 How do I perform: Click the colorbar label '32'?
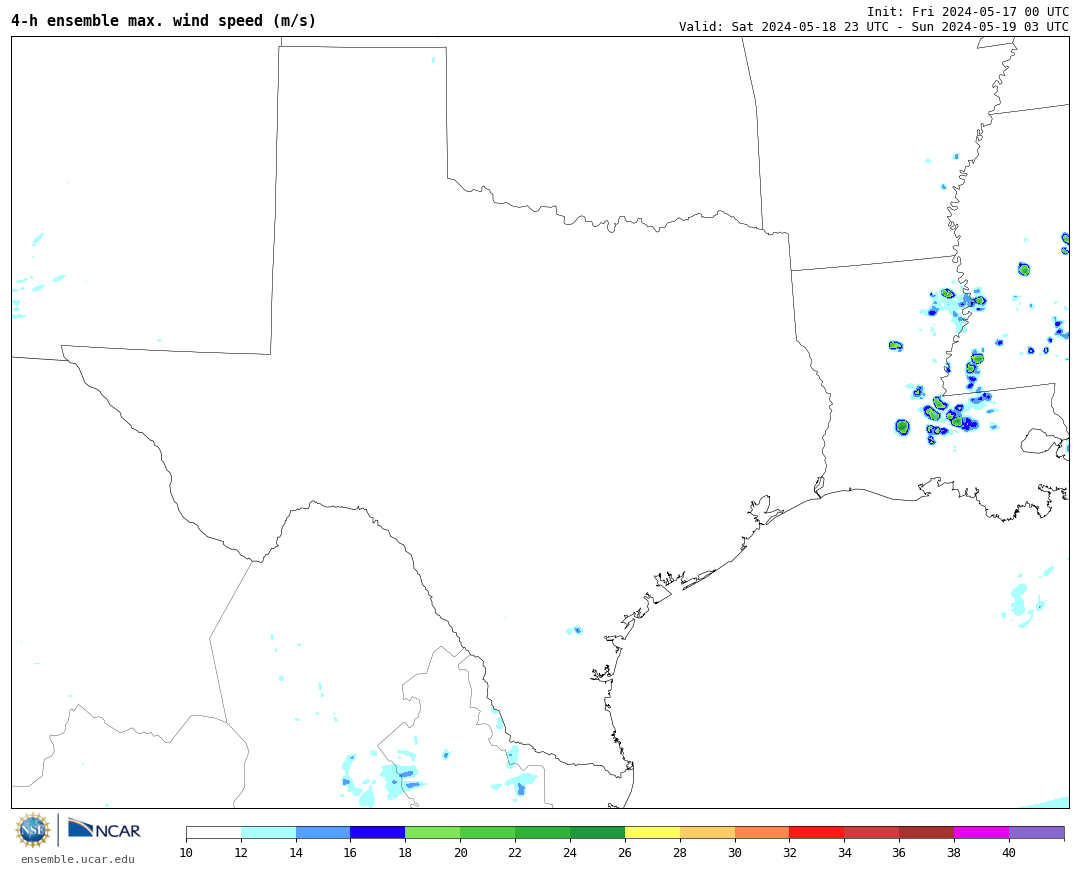click(x=789, y=852)
